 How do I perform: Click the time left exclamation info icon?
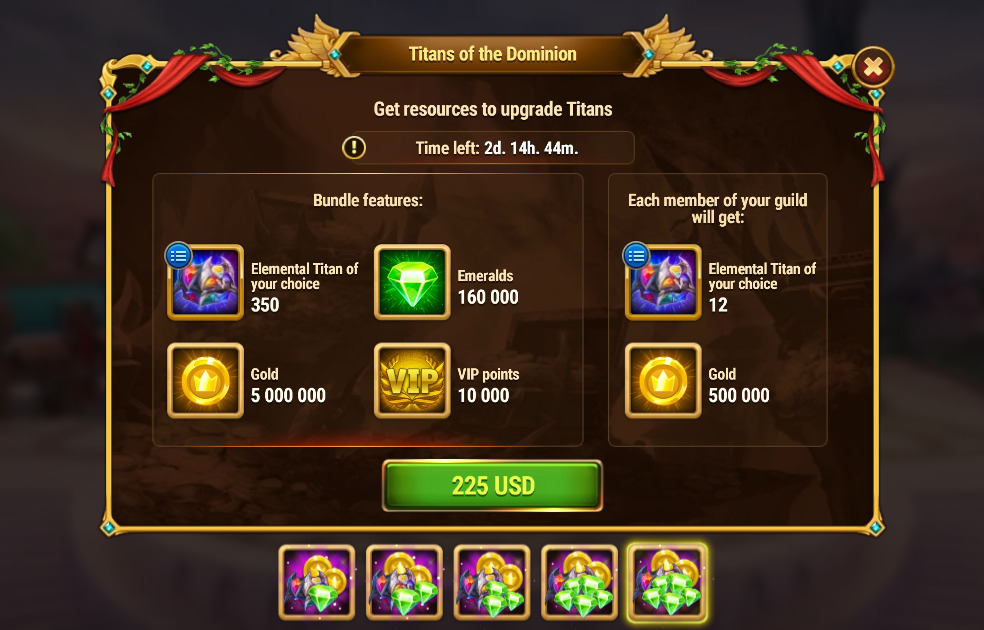pyautogui.click(x=354, y=148)
